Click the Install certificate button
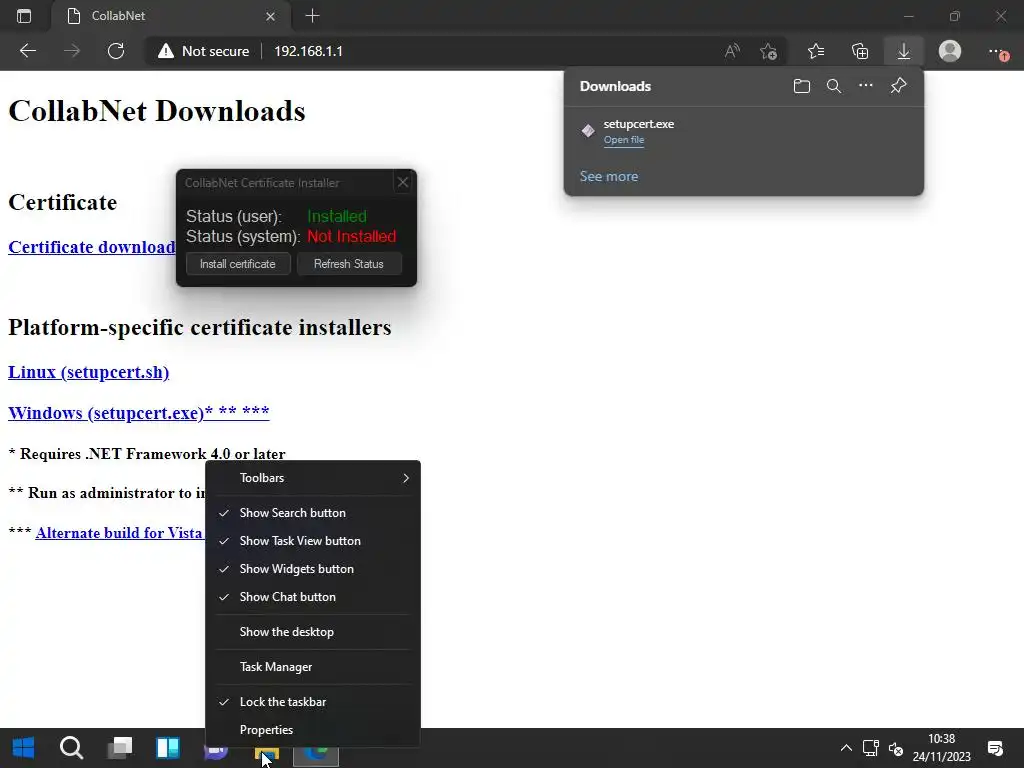This screenshot has height=768, width=1024. click(x=238, y=264)
